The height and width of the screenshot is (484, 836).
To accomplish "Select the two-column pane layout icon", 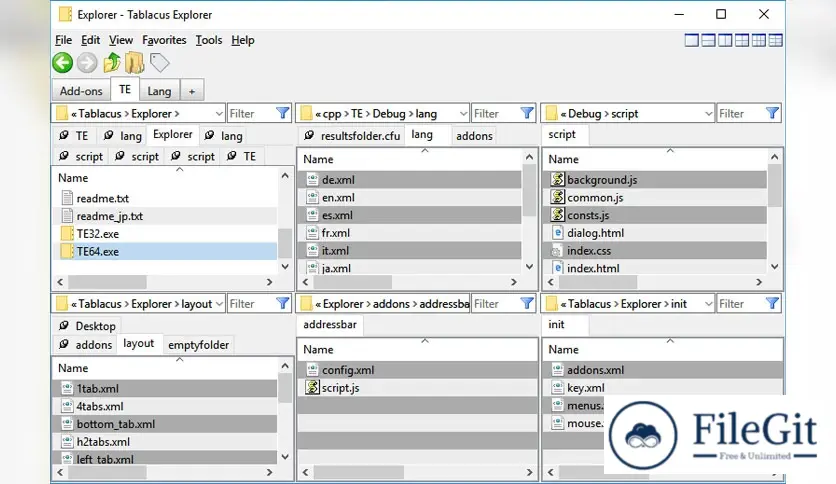I will (x=725, y=40).
